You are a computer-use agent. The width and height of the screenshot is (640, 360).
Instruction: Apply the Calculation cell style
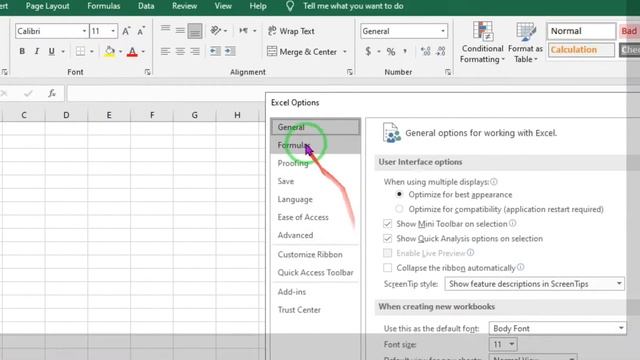pos(581,50)
